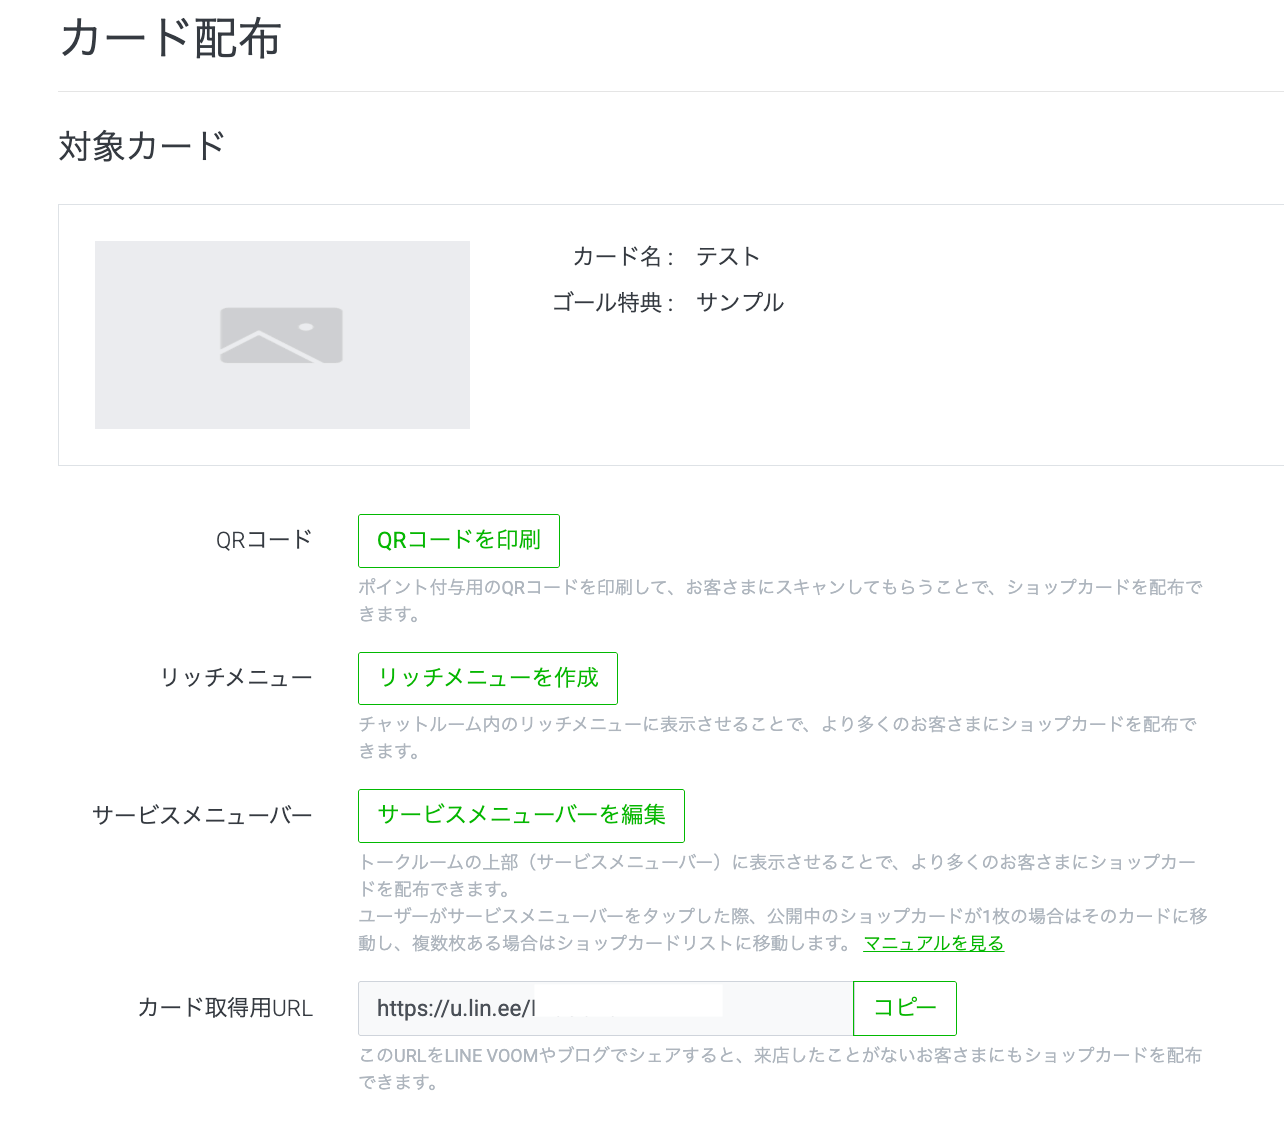The width and height of the screenshot is (1284, 1130).
Task: Click the 対象カード section heading
Action: 142,147
